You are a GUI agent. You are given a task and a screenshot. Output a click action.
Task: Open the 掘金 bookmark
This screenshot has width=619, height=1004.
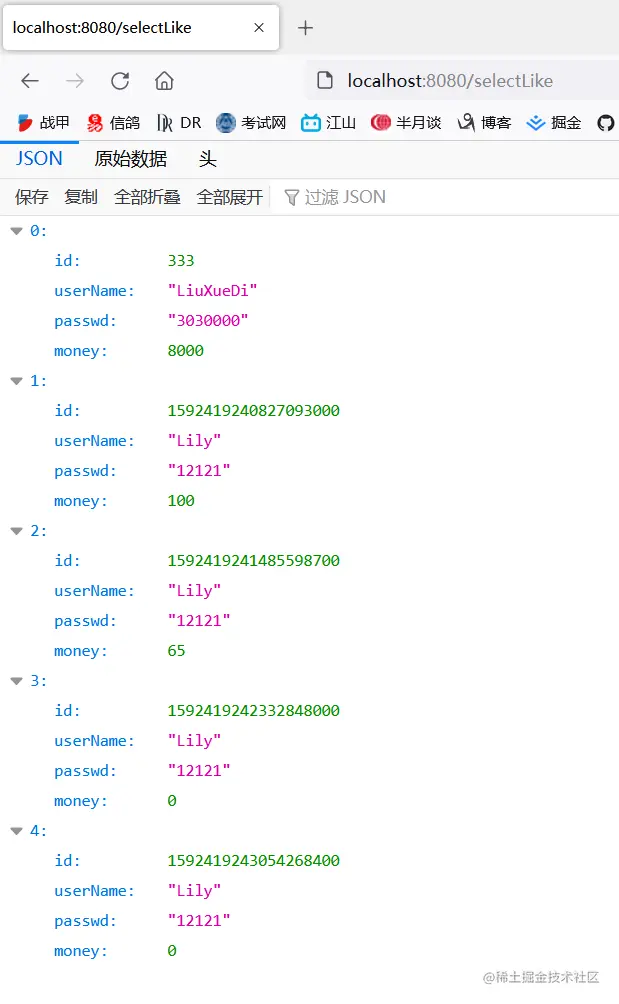tap(554, 122)
